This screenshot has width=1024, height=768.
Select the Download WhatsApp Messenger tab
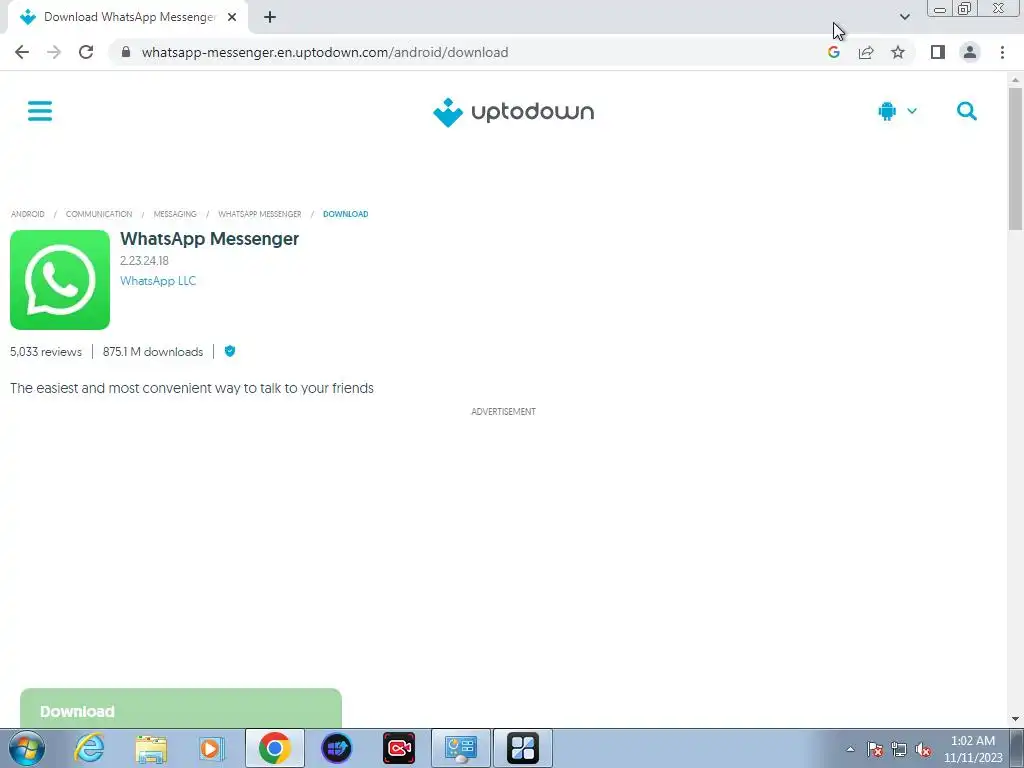click(x=127, y=17)
